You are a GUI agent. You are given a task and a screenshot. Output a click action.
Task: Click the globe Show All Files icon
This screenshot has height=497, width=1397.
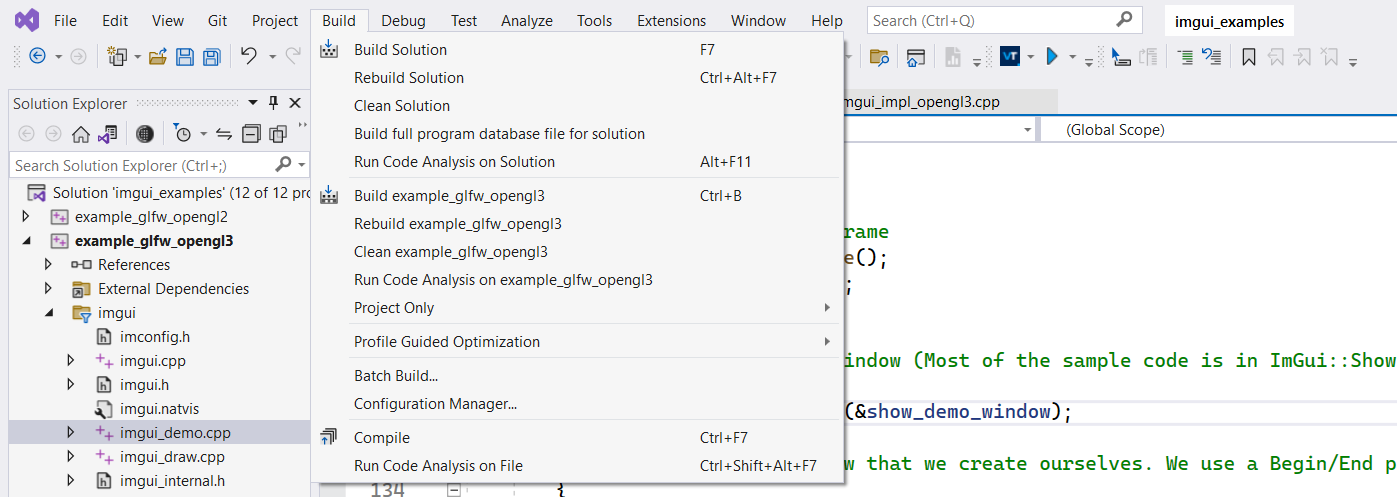145,133
